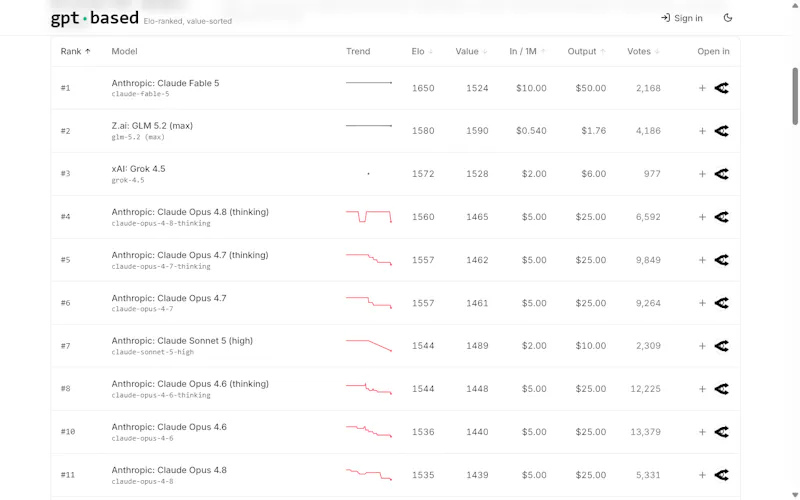
Task: Click the plus icon for Claude Opus 4.6 (thinking)
Action: click(x=702, y=389)
